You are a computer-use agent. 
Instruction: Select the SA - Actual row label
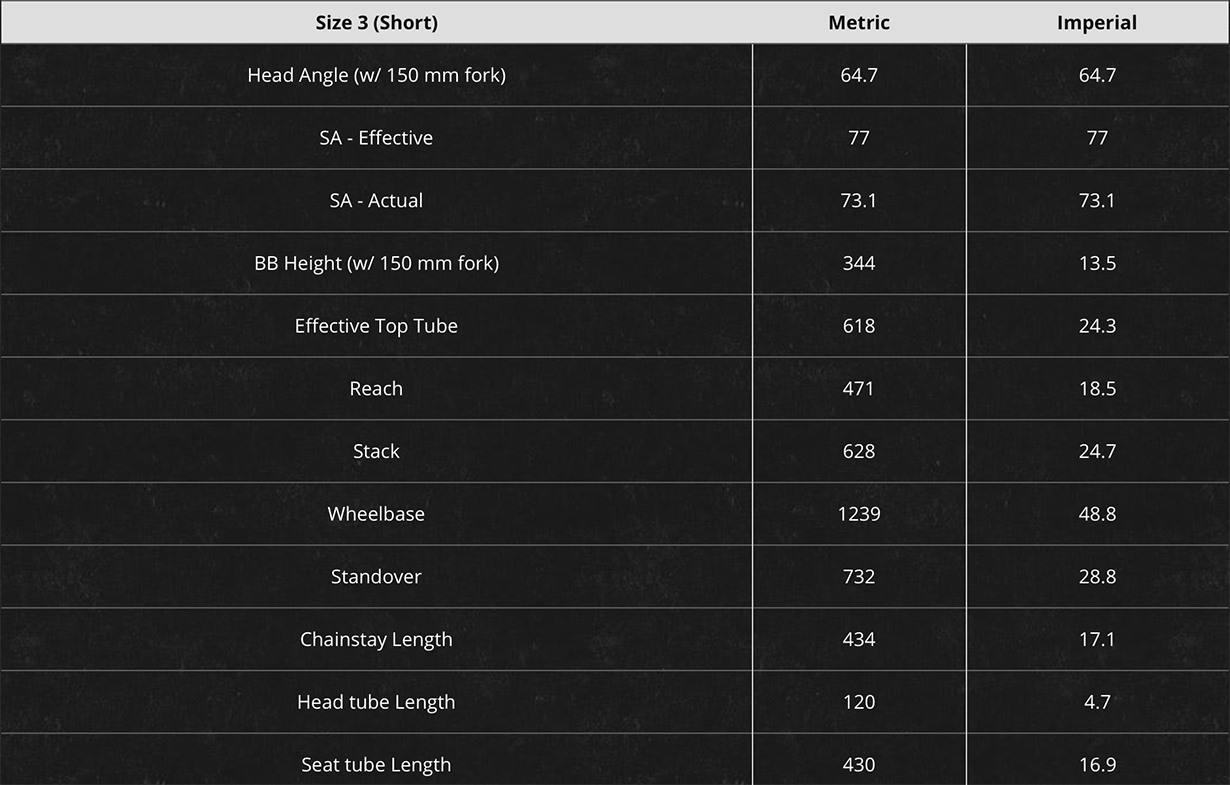[x=376, y=201]
